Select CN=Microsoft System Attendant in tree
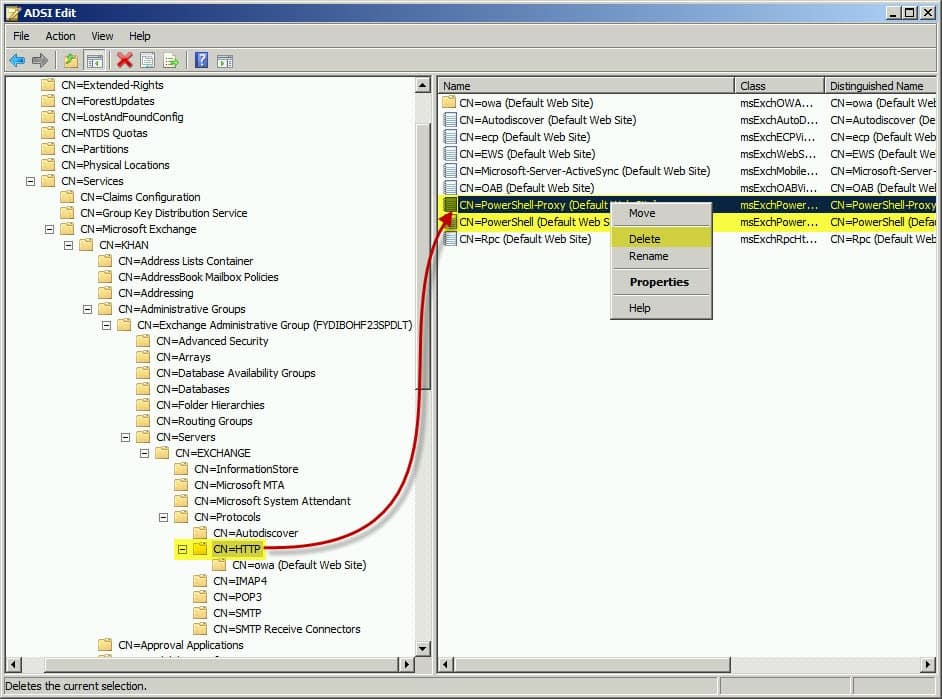 coord(272,501)
